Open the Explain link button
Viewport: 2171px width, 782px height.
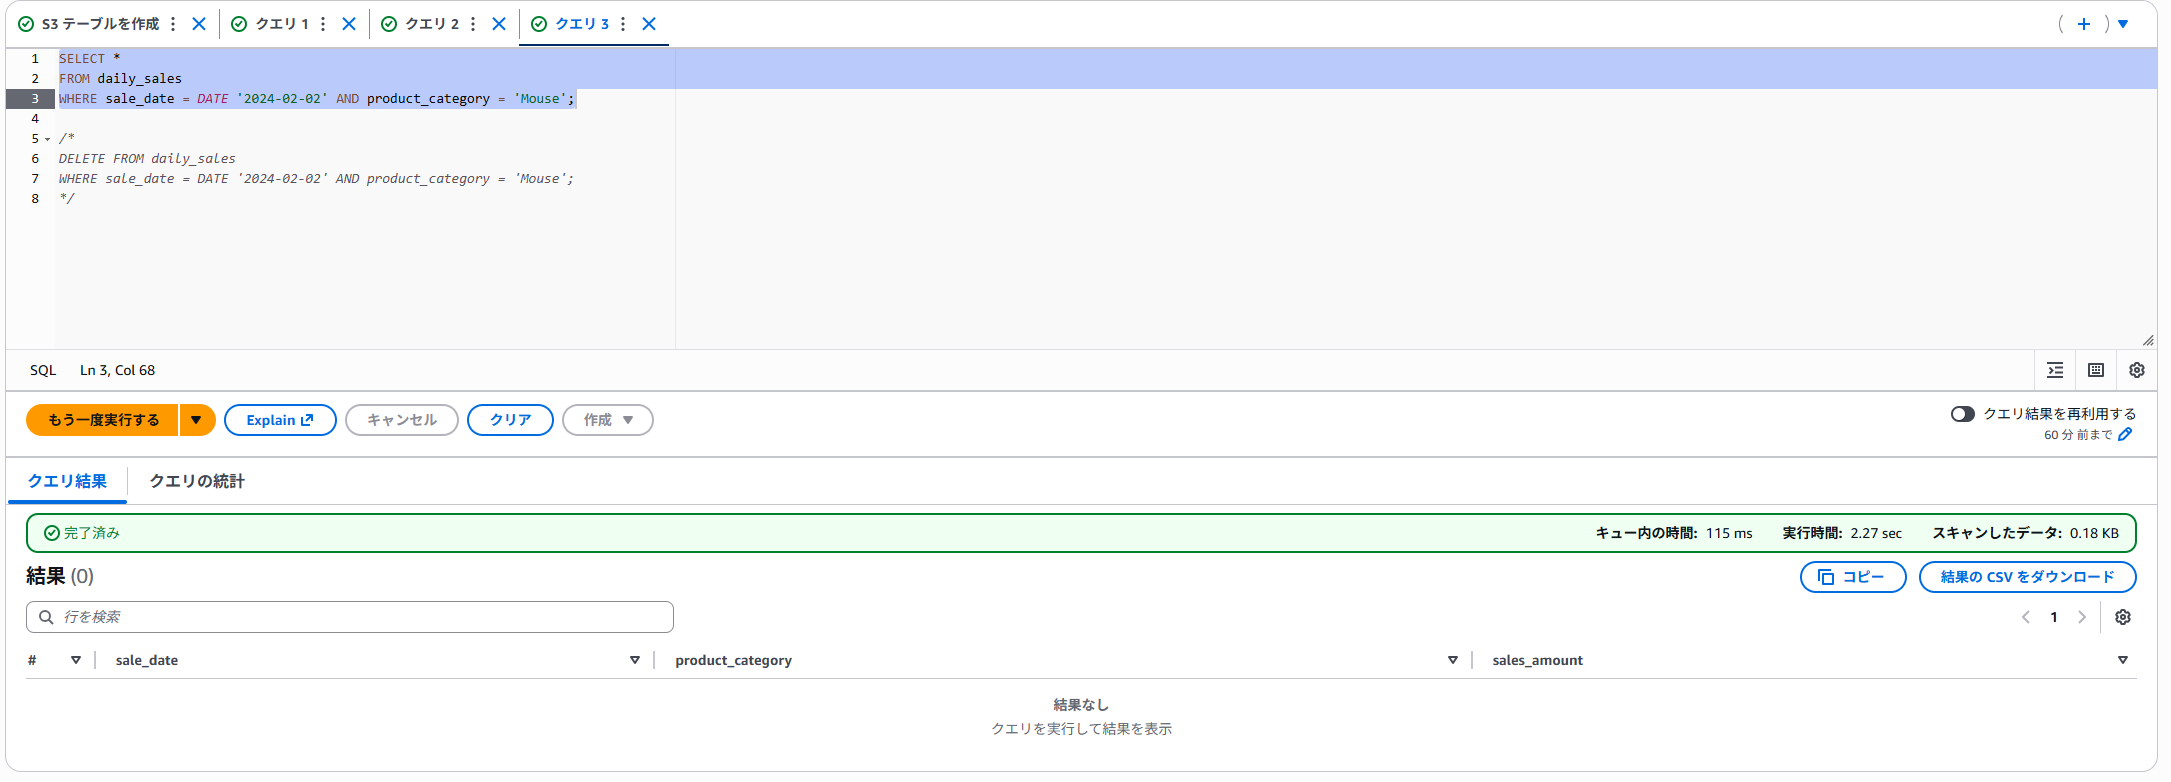(280, 420)
